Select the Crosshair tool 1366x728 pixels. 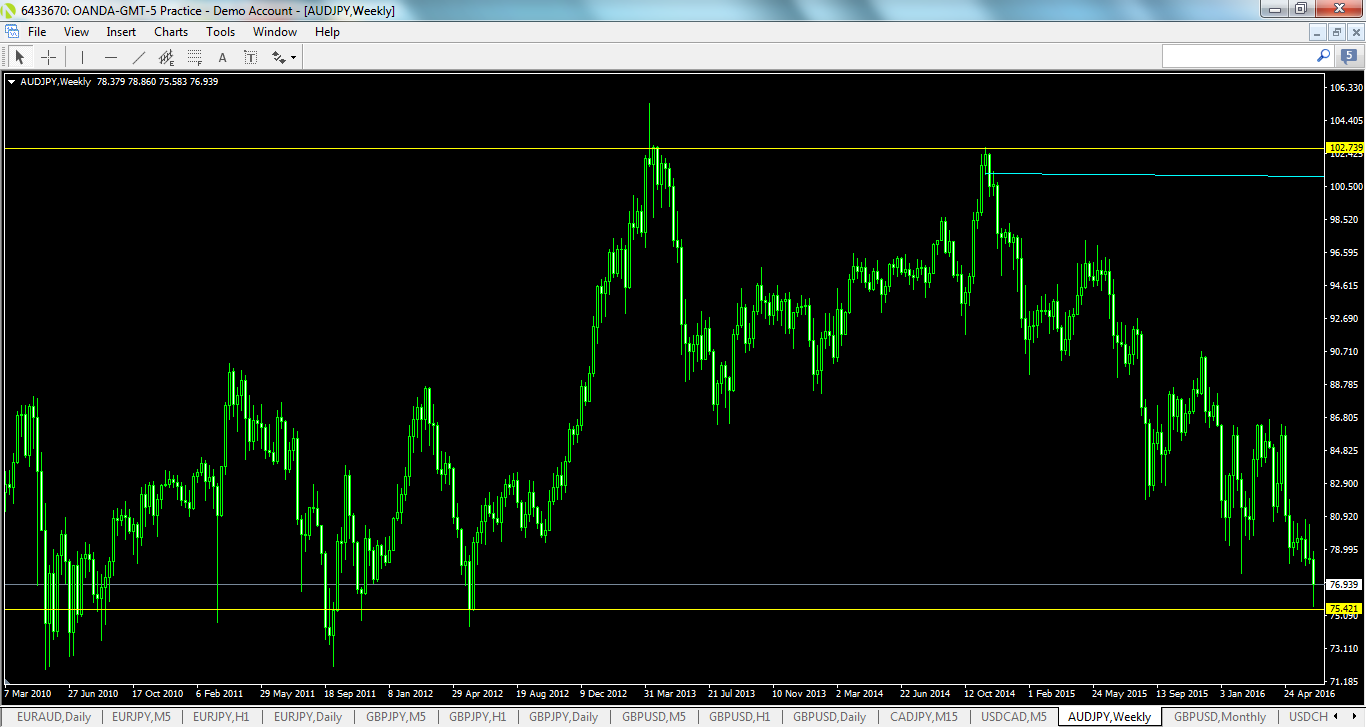[x=48, y=57]
